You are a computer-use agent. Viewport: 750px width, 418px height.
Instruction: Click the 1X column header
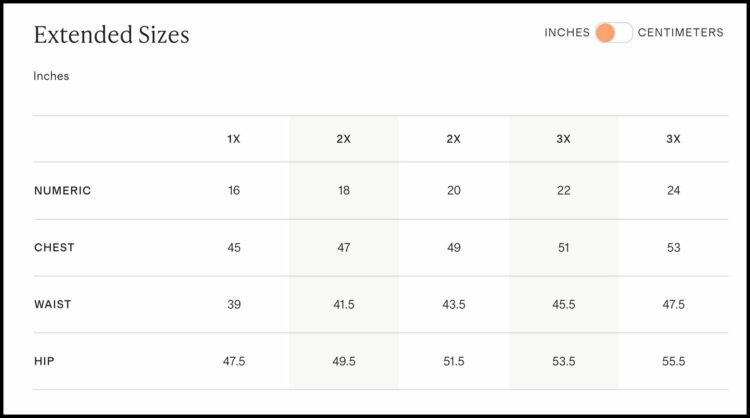coord(234,139)
